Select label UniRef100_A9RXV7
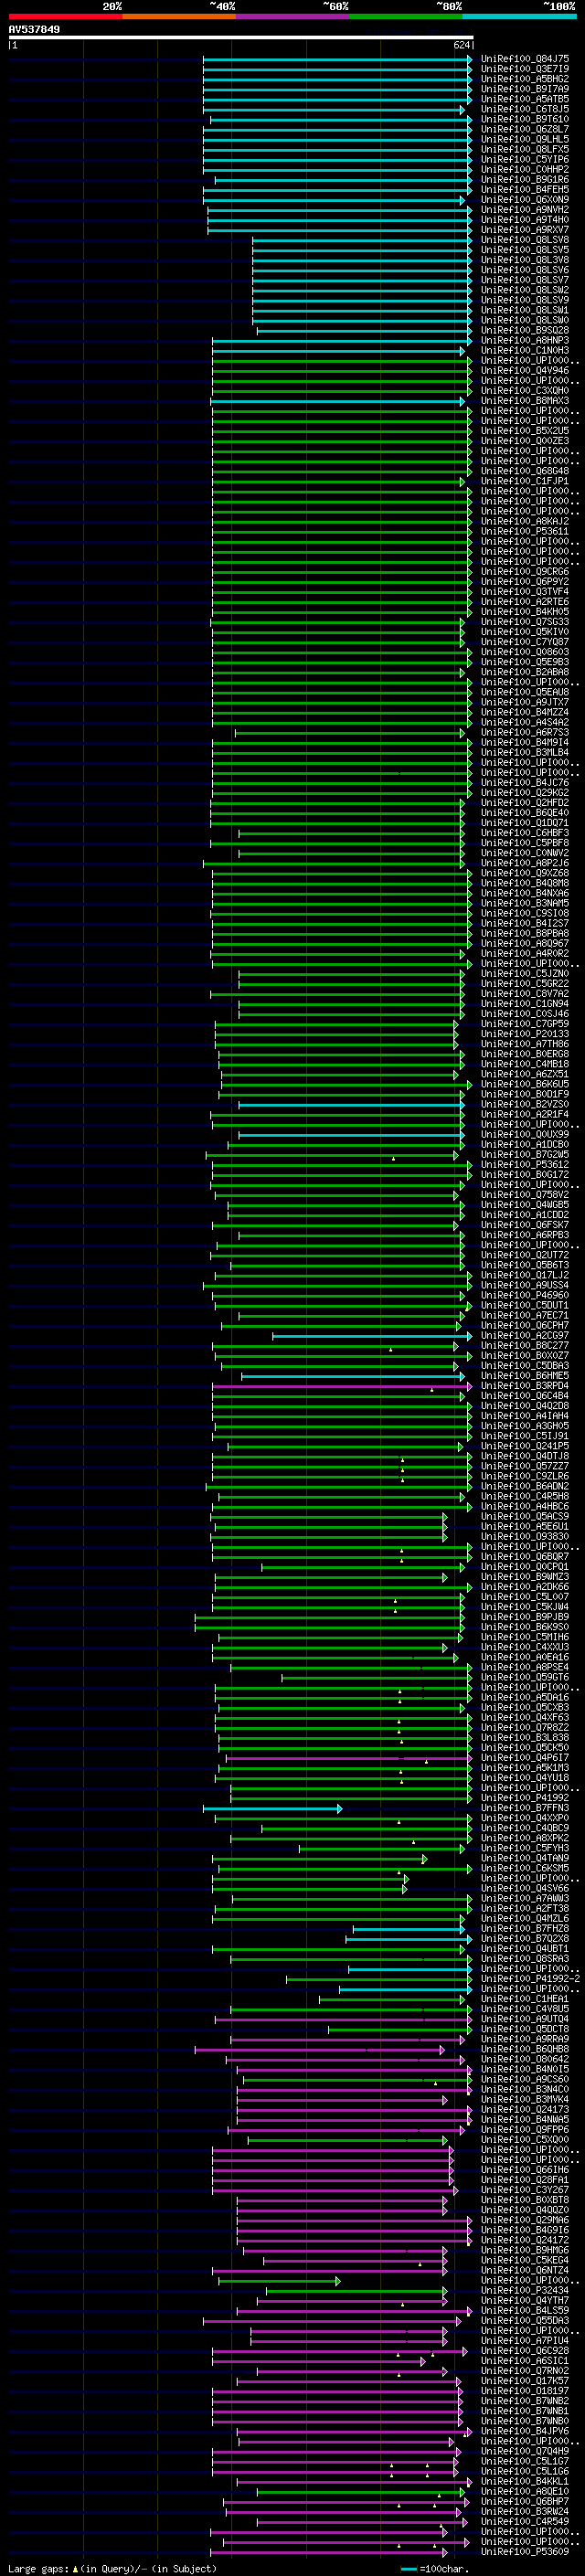The image size is (585, 2576). pyautogui.click(x=525, y=230)
